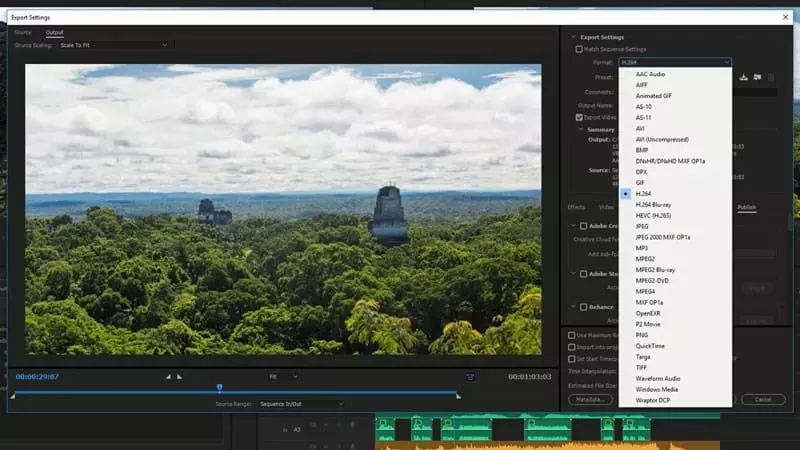The image size is (800, 450).
Task: Click the timeline in-point triangle handle
Action: (x=13, y=396)
